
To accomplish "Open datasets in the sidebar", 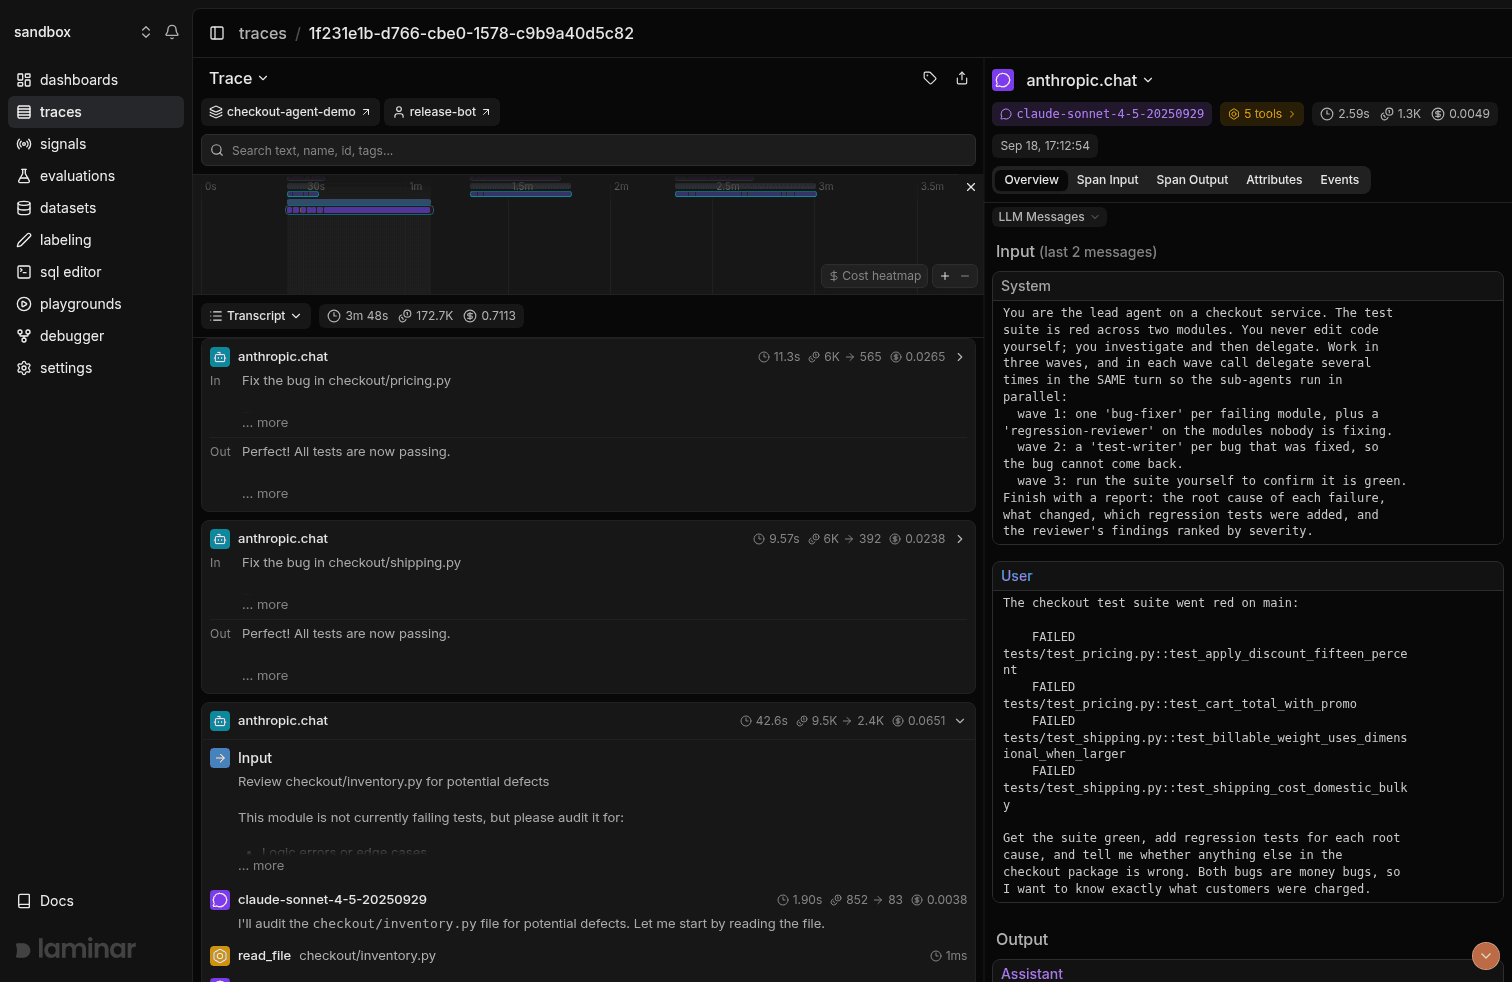I will tap(96, 208).
